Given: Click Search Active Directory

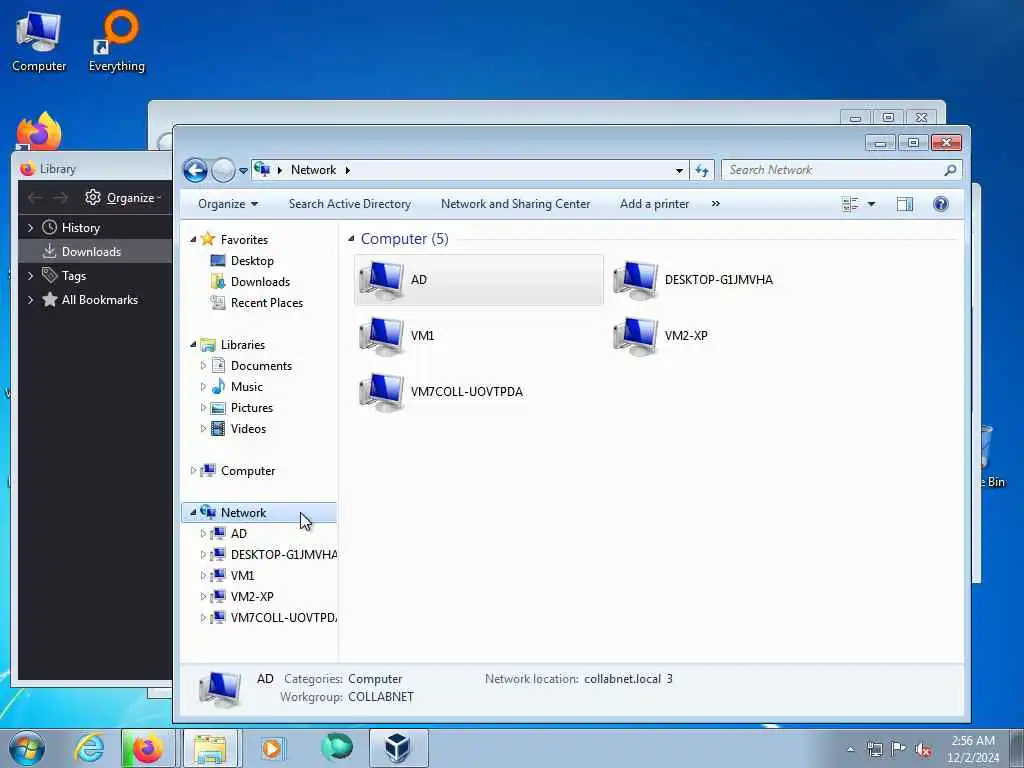Looking at the screenshot, I should (350, 204).
